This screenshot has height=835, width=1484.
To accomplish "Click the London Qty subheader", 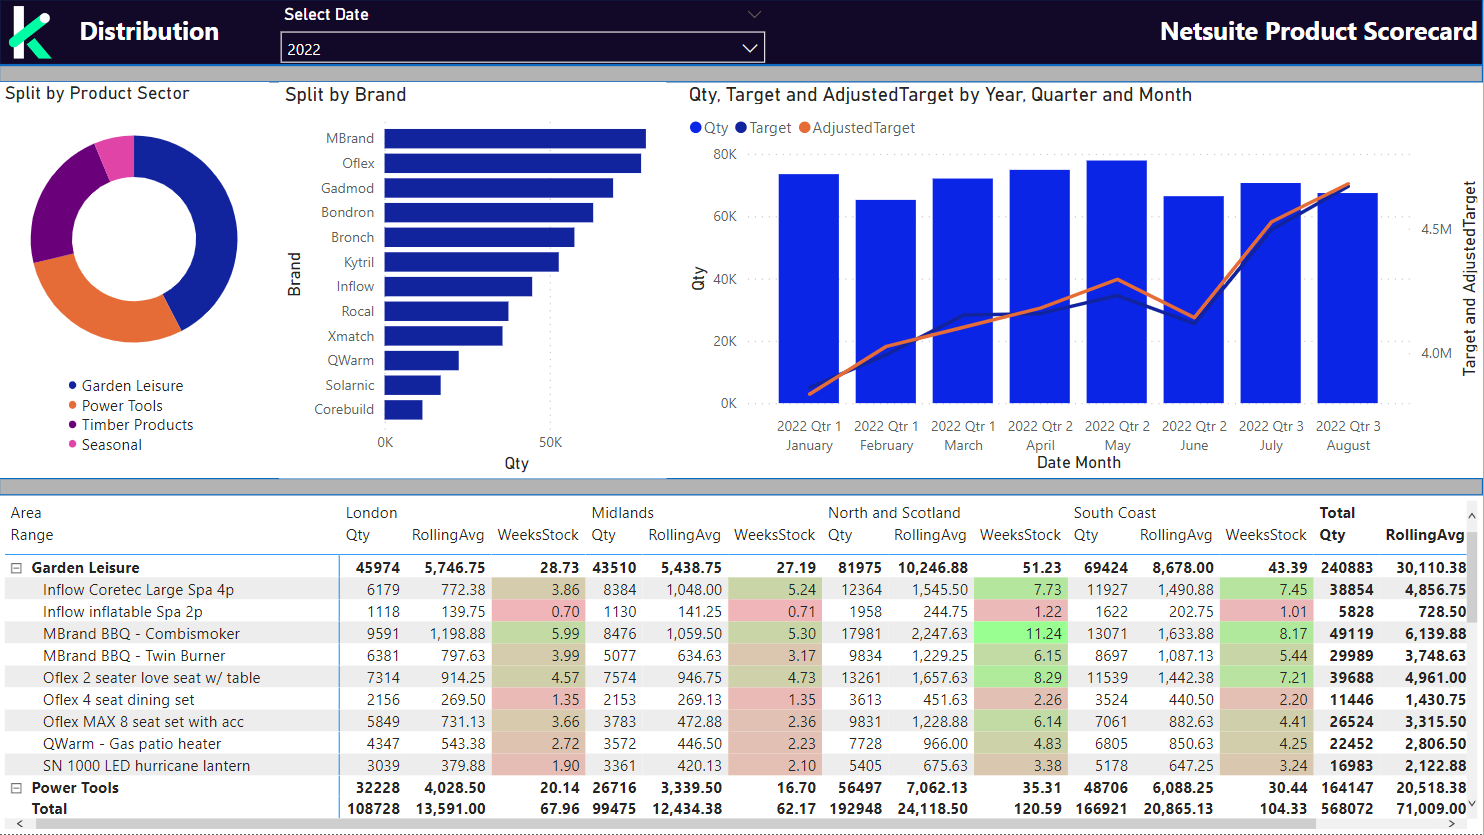I will 358,535.
